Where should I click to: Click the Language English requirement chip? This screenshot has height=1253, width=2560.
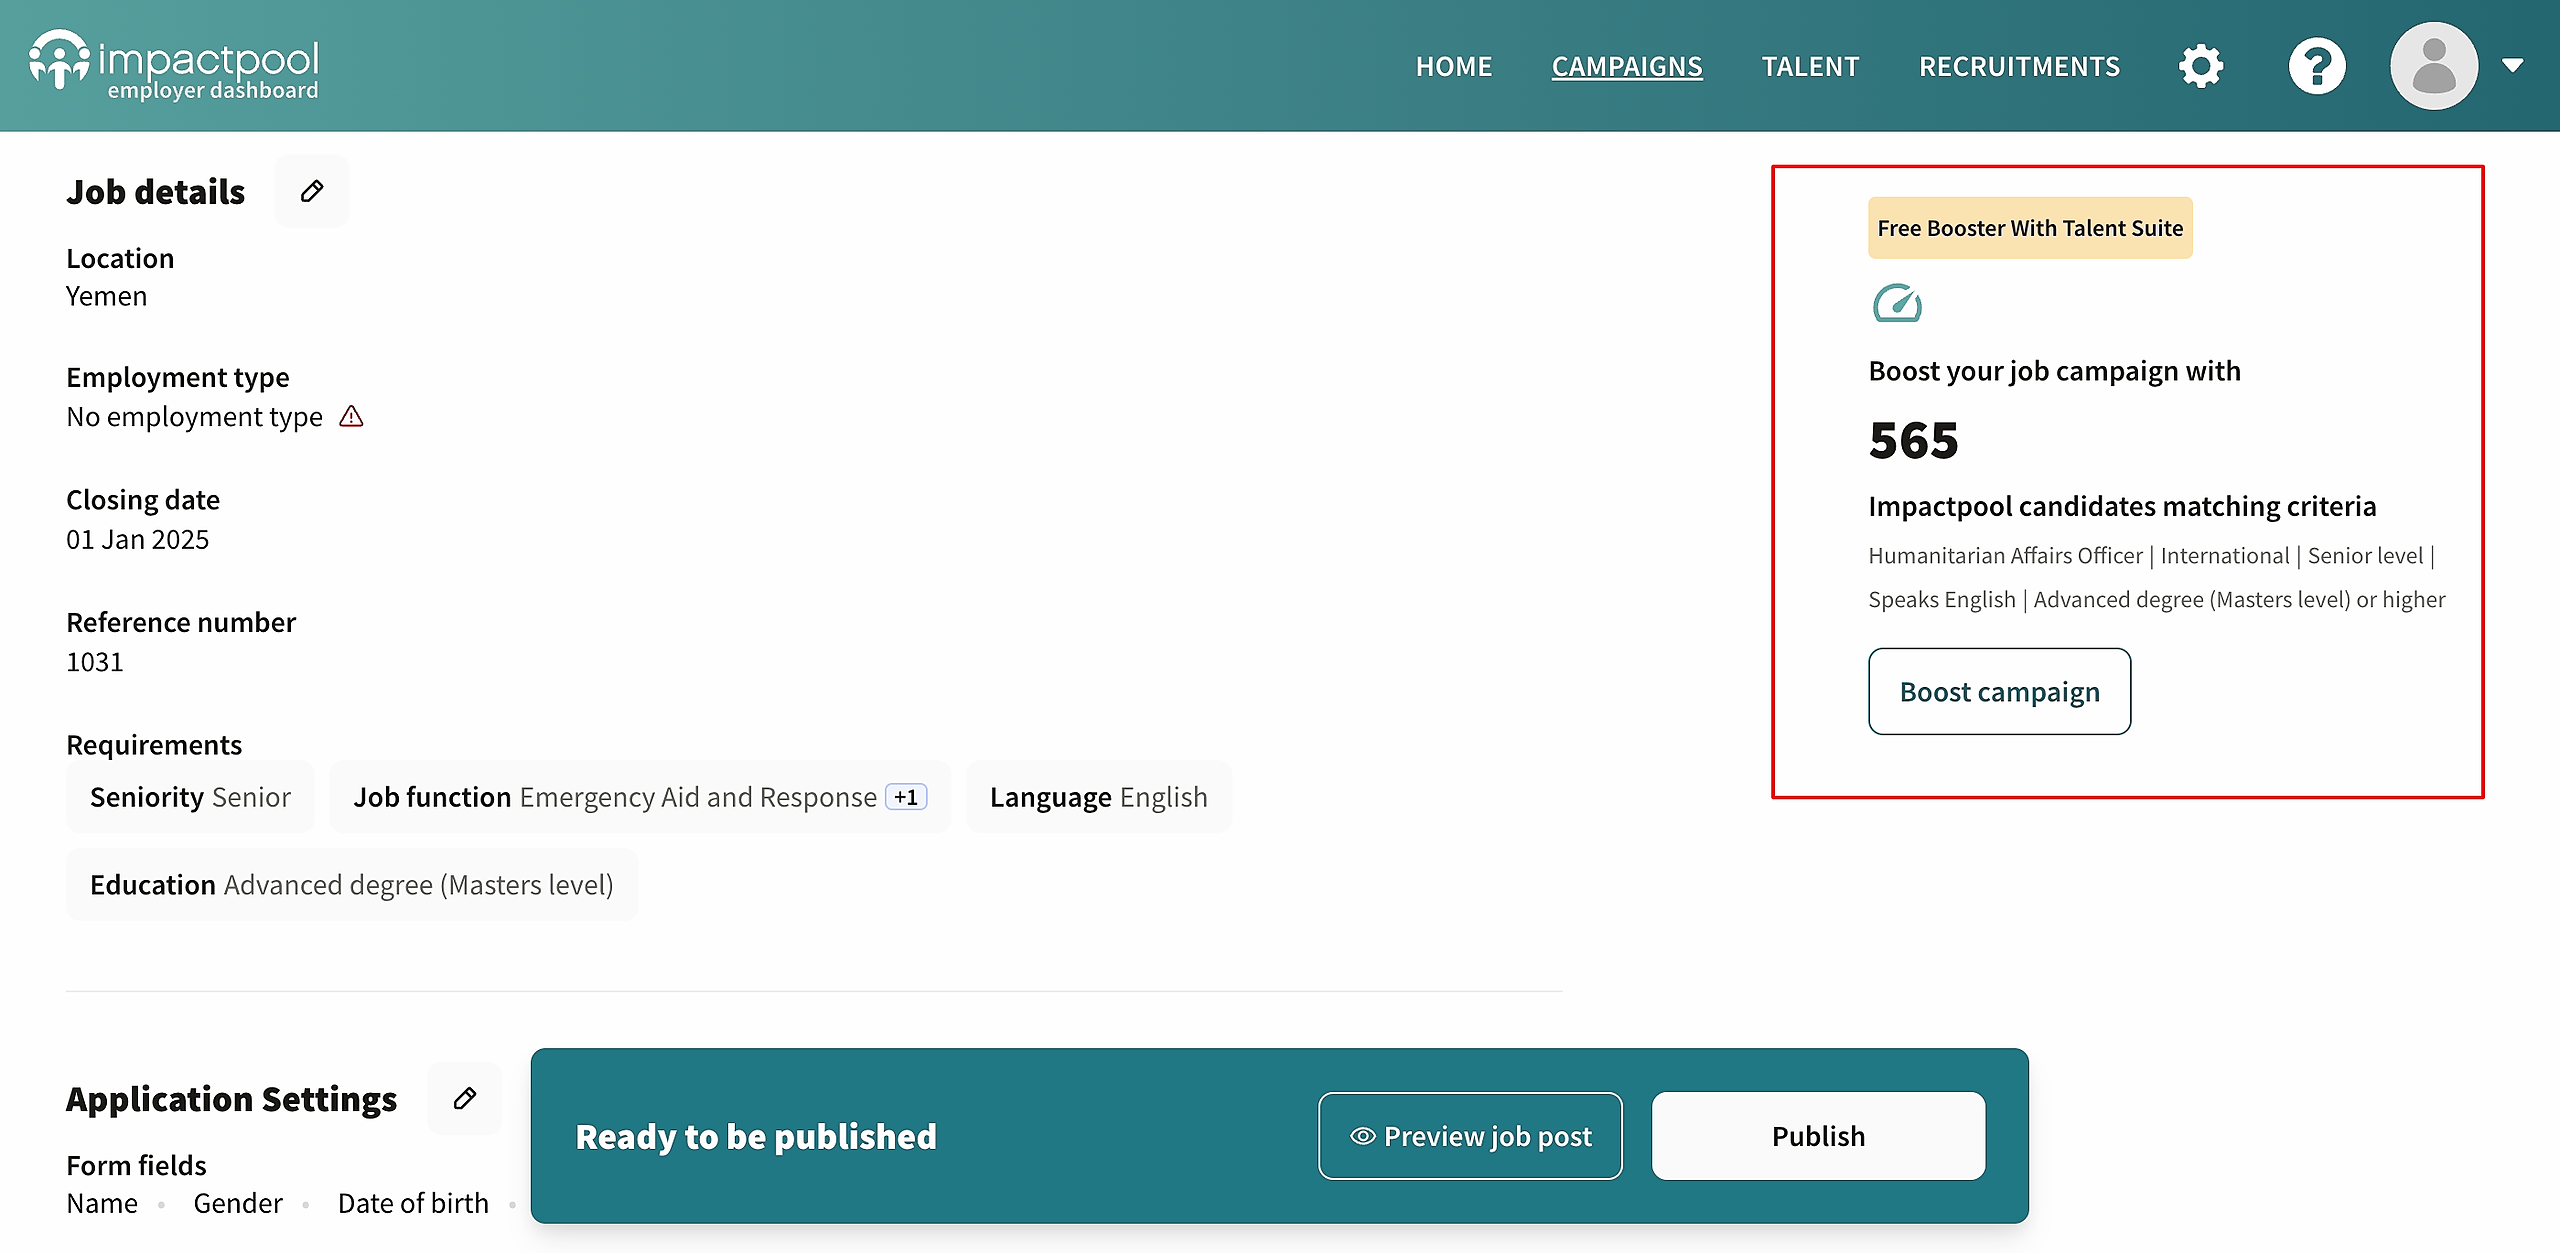pos(1099,797)
